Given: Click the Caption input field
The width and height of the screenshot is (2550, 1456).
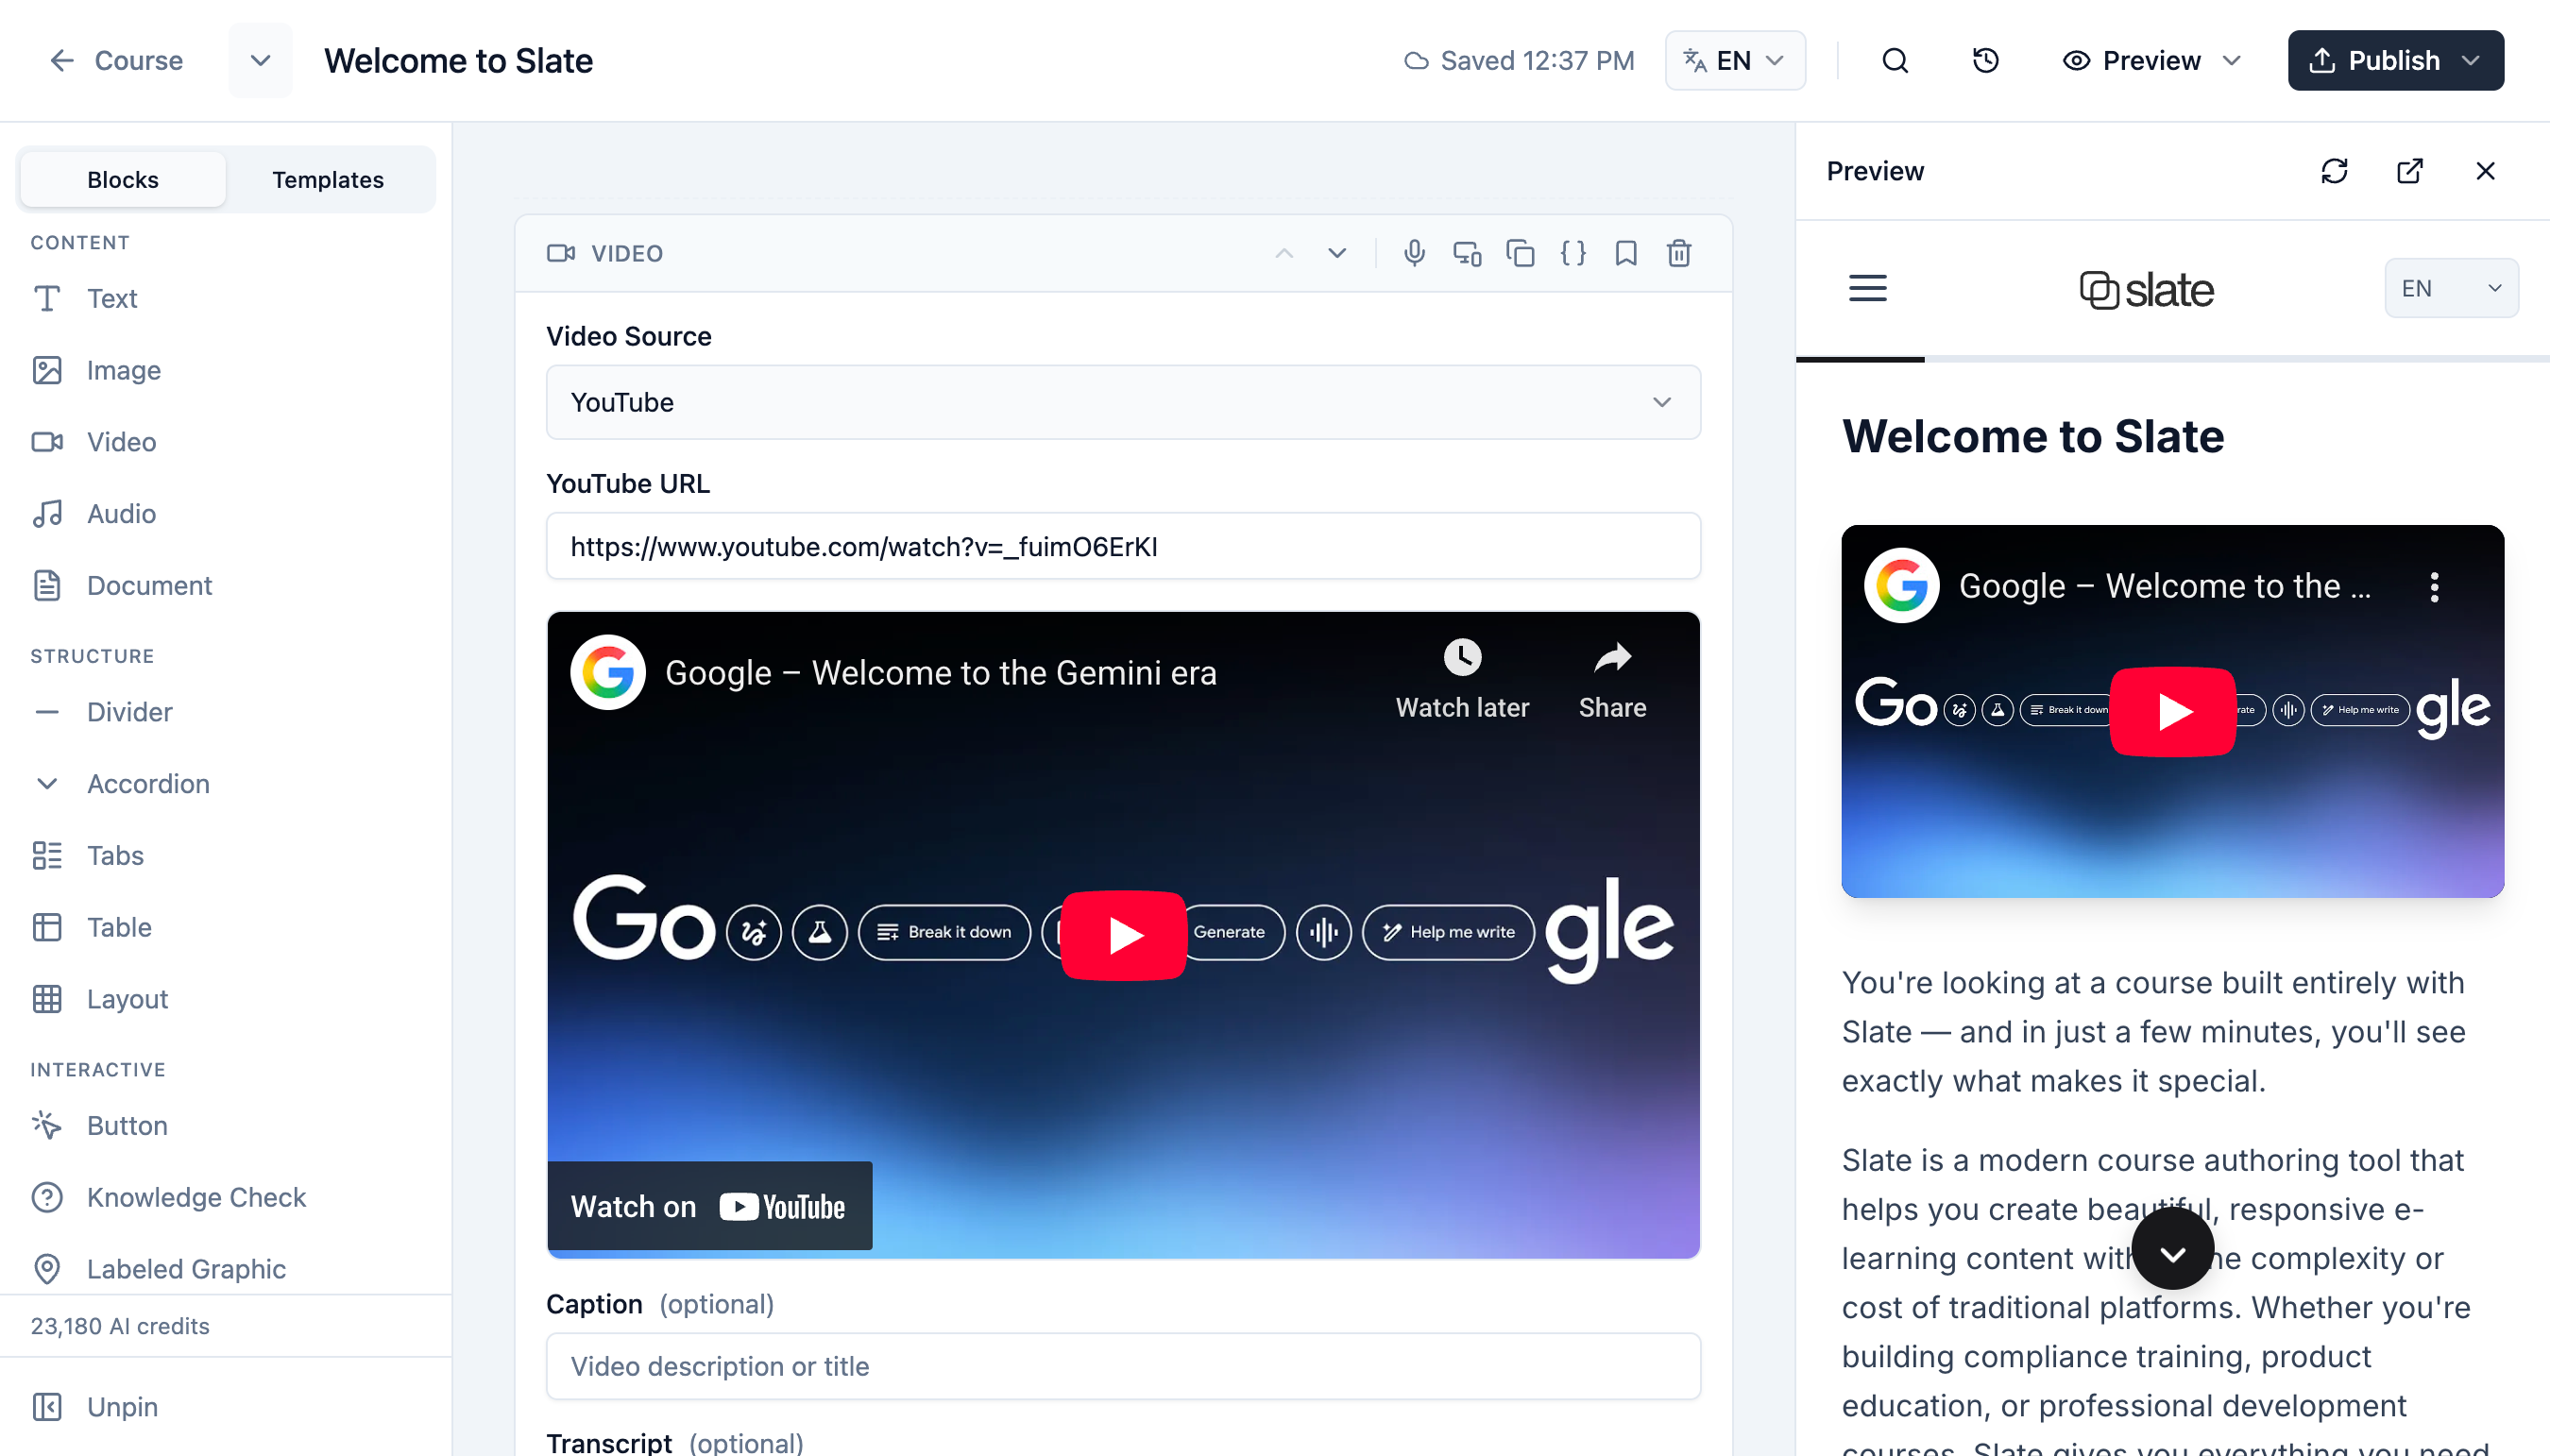Looking at the screenshot, I should coord(1122,1366).
